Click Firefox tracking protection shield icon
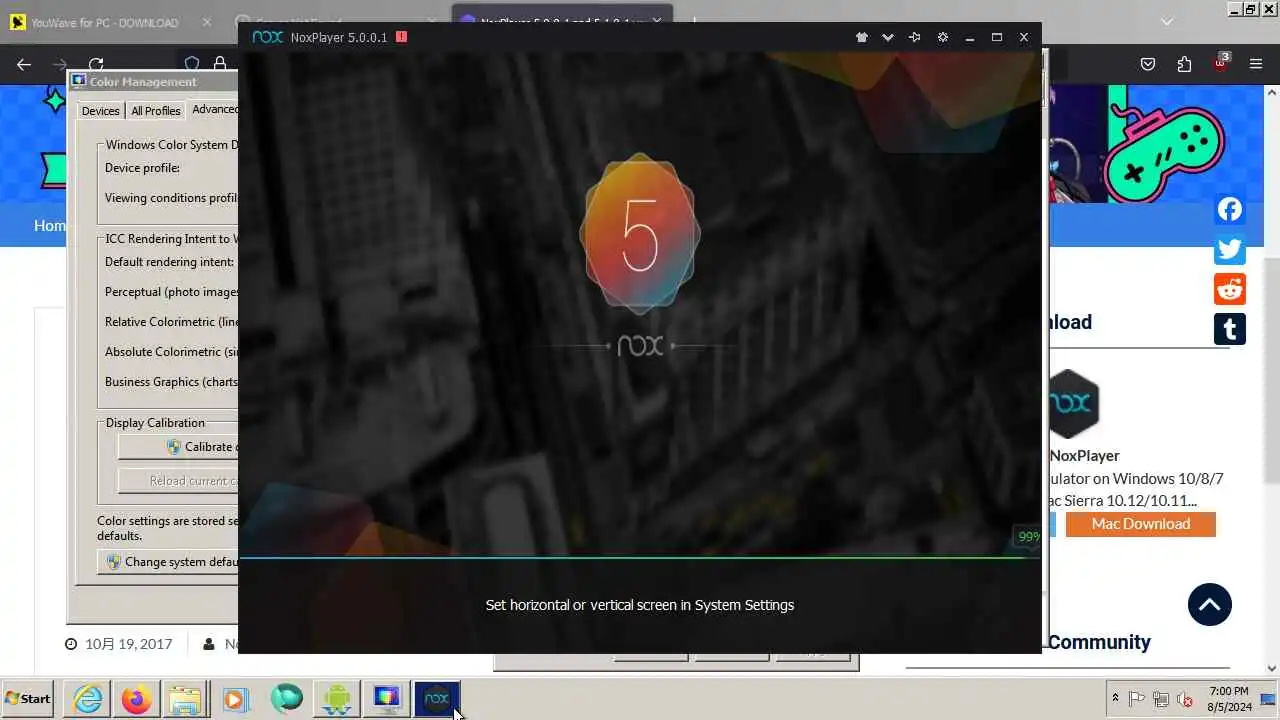Viewport: 1280px width, 720px height. coord(192,64)
